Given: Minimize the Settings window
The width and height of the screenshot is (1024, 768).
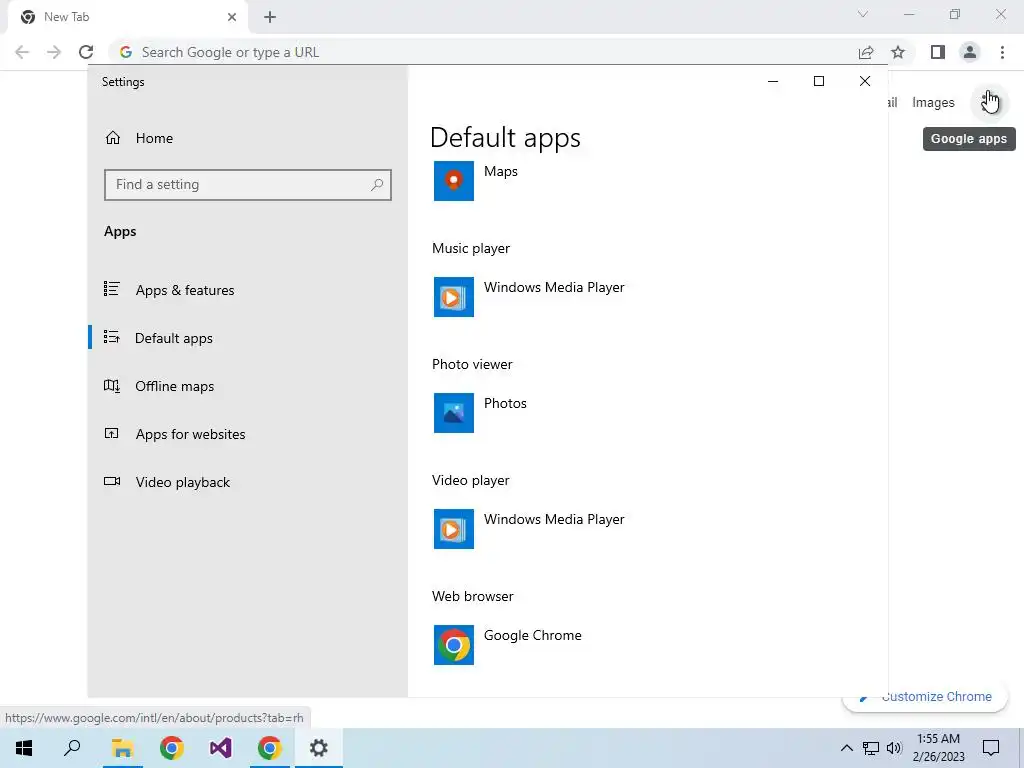Looking at the screenshot, I should [x=773, y=81].
